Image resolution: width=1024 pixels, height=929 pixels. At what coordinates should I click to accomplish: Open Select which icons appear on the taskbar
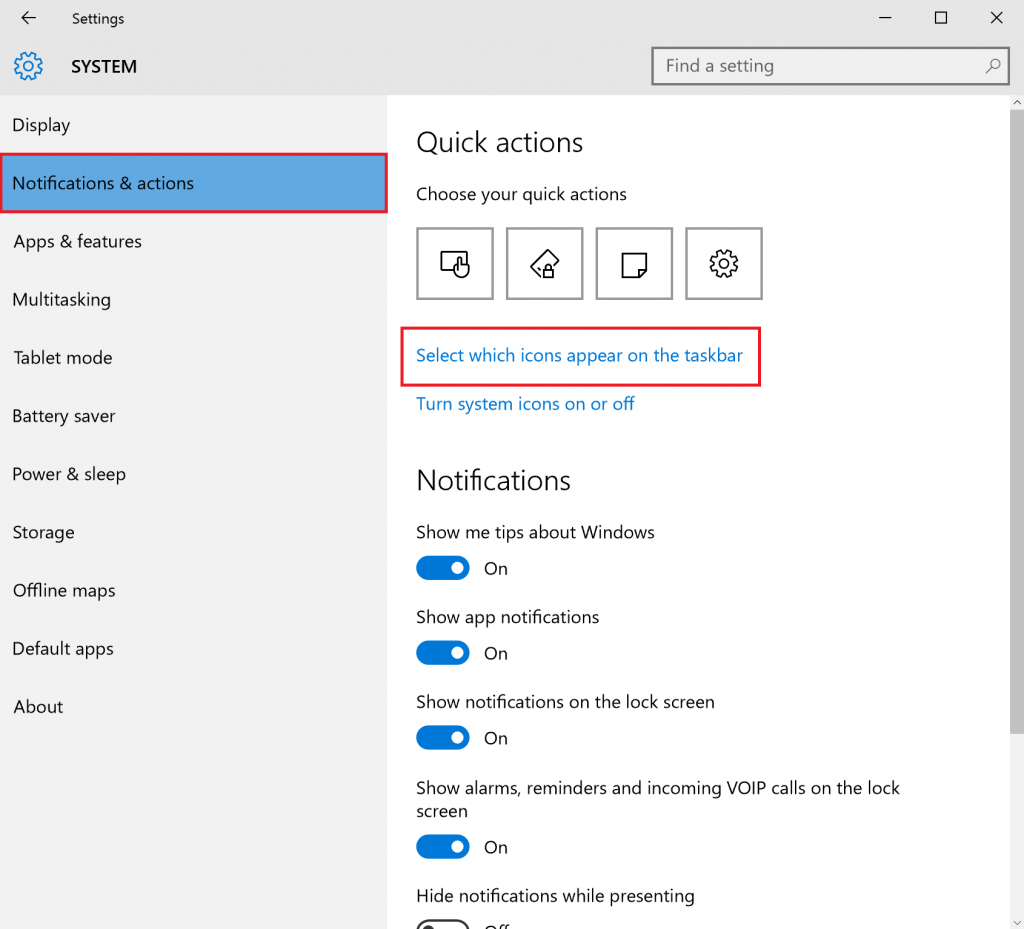point(579,355)
